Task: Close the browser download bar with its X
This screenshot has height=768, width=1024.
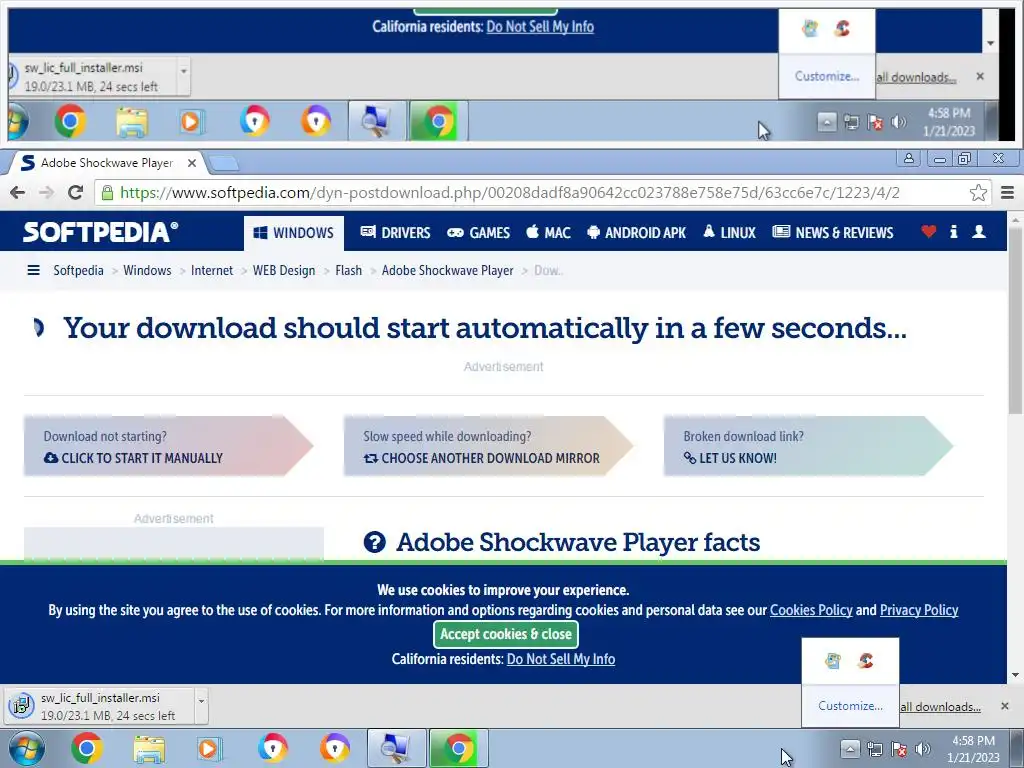Action: [1004, 706]
